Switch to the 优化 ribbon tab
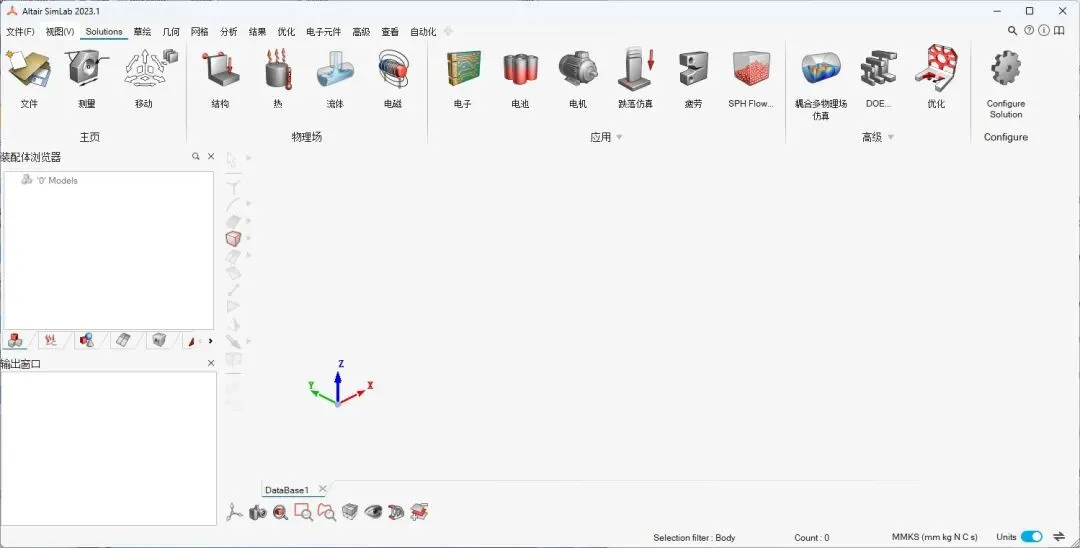Image resolution: width=1080 pixels, height=548 pixels. [x=286, y=32]
